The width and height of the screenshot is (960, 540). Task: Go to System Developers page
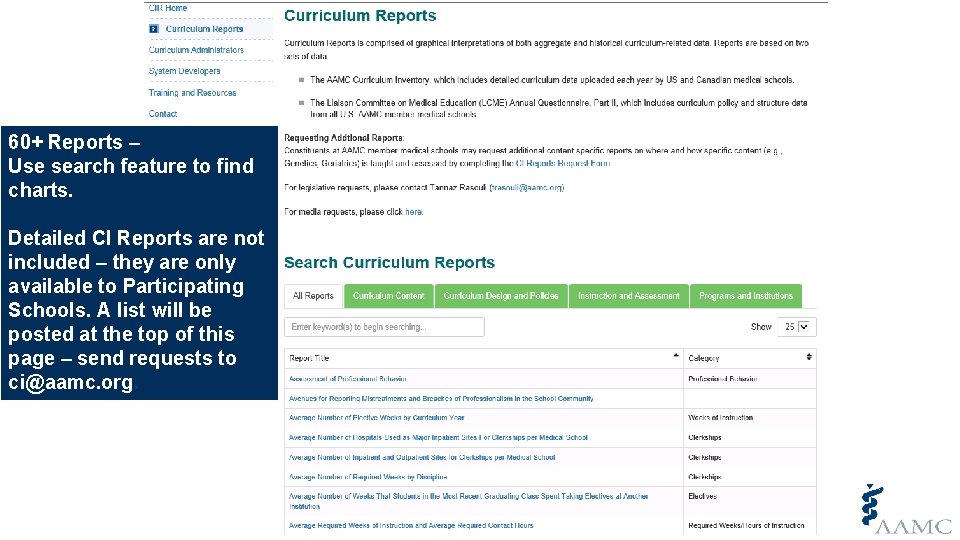tap(184, 71)
